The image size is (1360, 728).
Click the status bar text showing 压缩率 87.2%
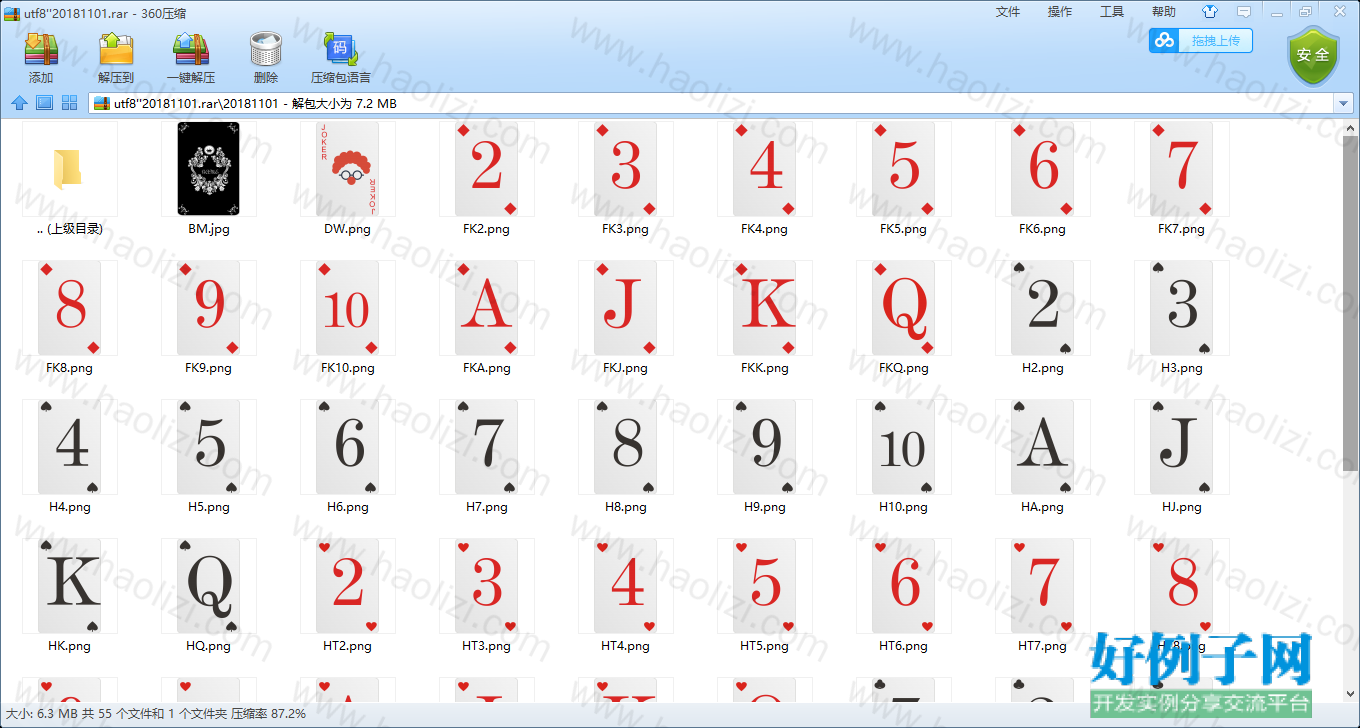pos(268,714)
